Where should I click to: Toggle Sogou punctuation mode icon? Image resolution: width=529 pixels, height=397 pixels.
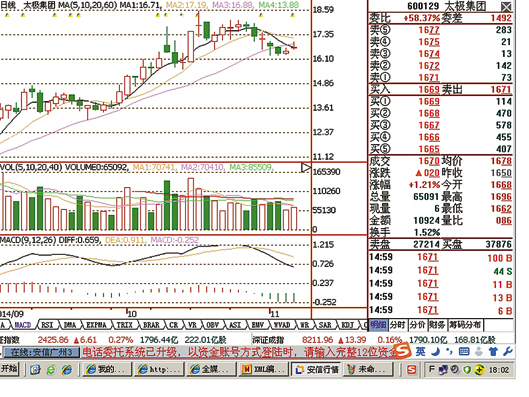(449, 352)
